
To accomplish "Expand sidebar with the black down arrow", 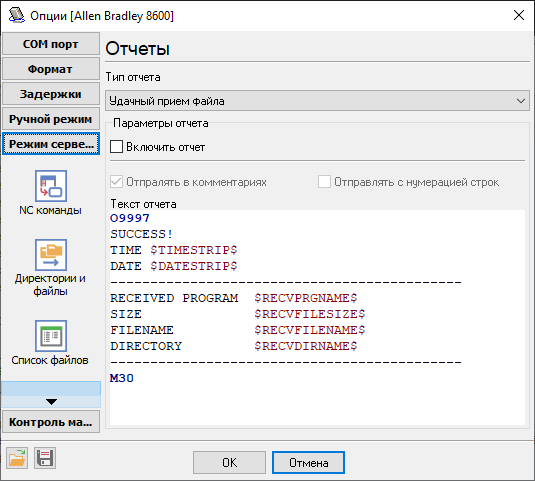I will (51, 402).
